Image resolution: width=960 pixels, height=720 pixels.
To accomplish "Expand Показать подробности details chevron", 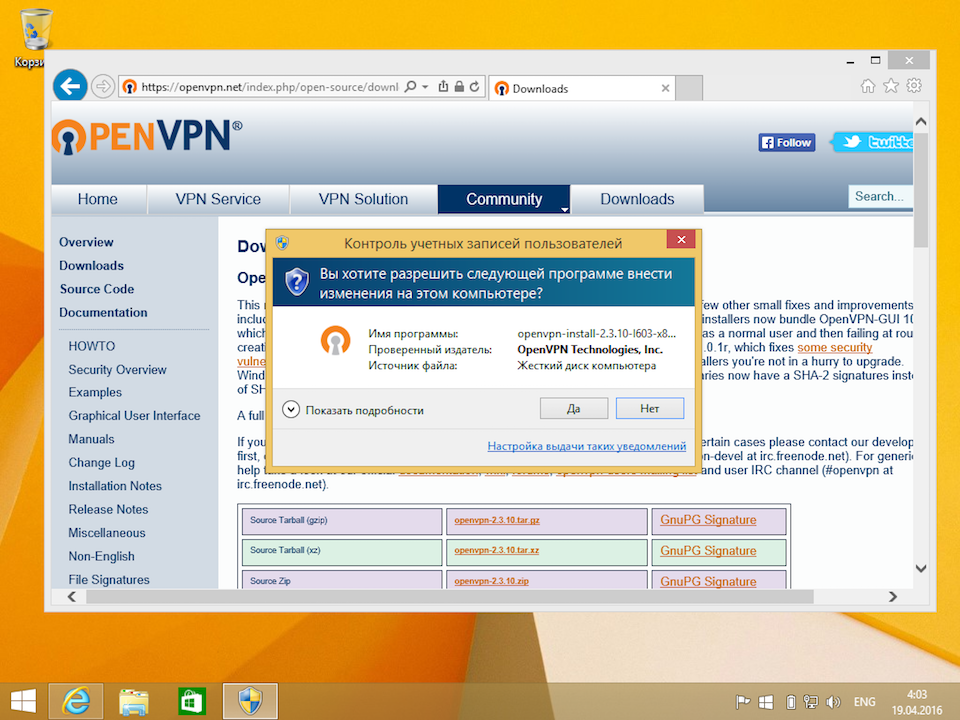I will pyautogui.click(x=291, y=410).
